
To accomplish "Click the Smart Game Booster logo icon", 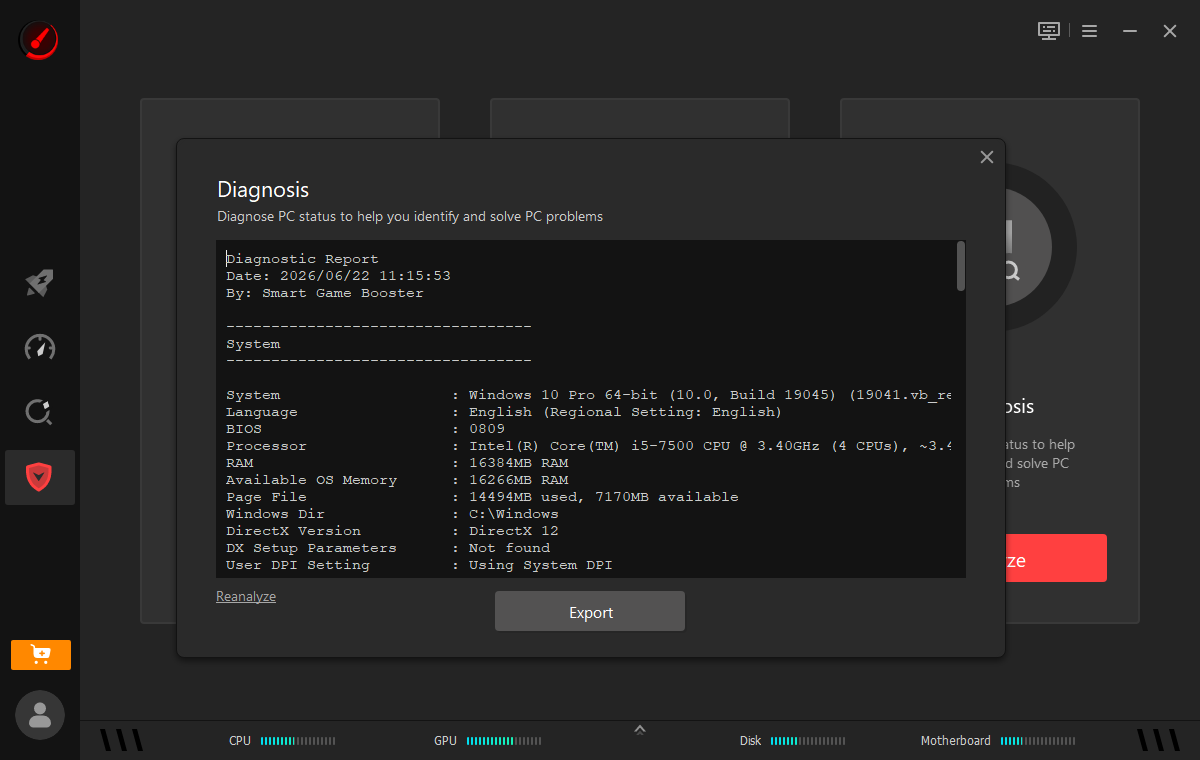I will pyautogui.click(x=38, y=40).
